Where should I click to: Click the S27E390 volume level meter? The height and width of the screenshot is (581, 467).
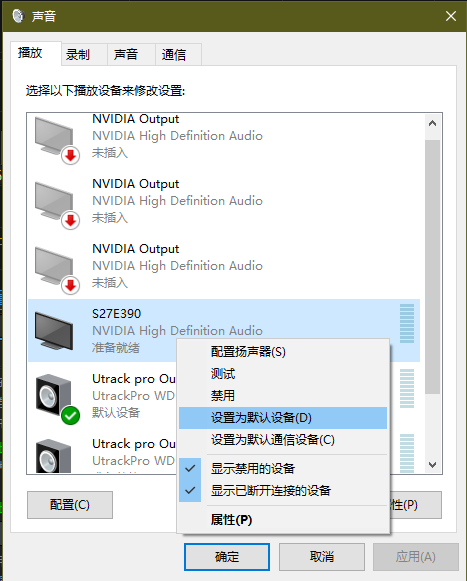coord(407,323)
